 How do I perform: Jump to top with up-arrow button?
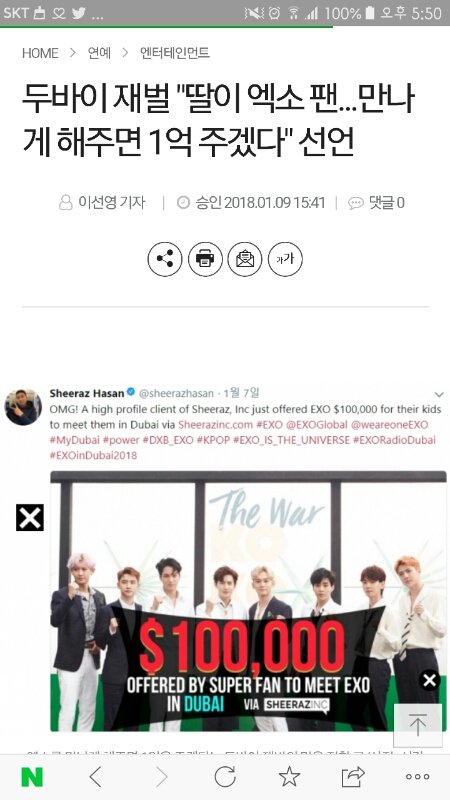[418, 725]
